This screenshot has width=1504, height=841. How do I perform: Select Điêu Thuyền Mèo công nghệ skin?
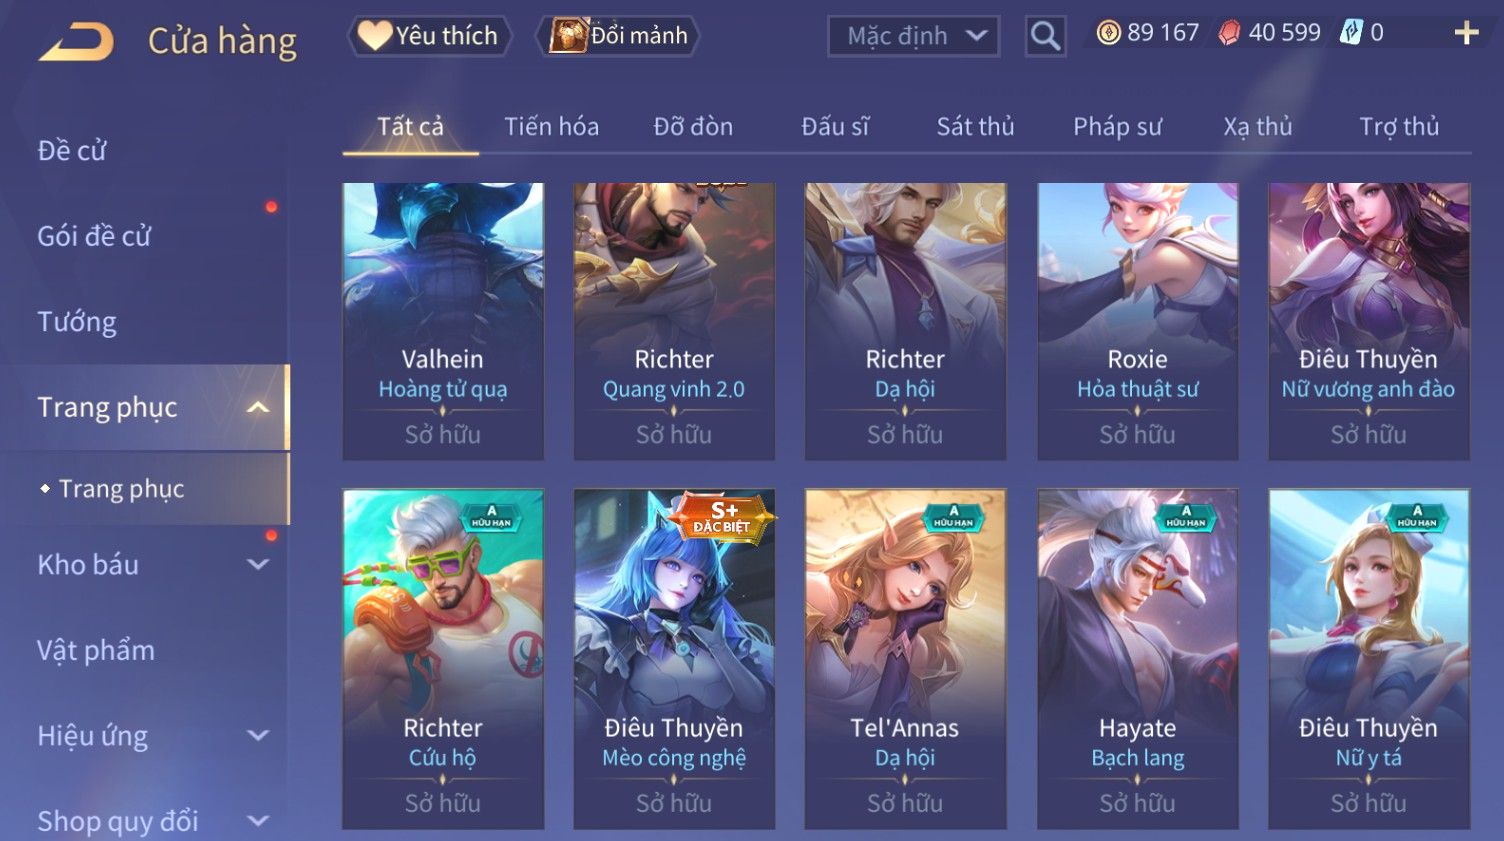tap(674, 659)
